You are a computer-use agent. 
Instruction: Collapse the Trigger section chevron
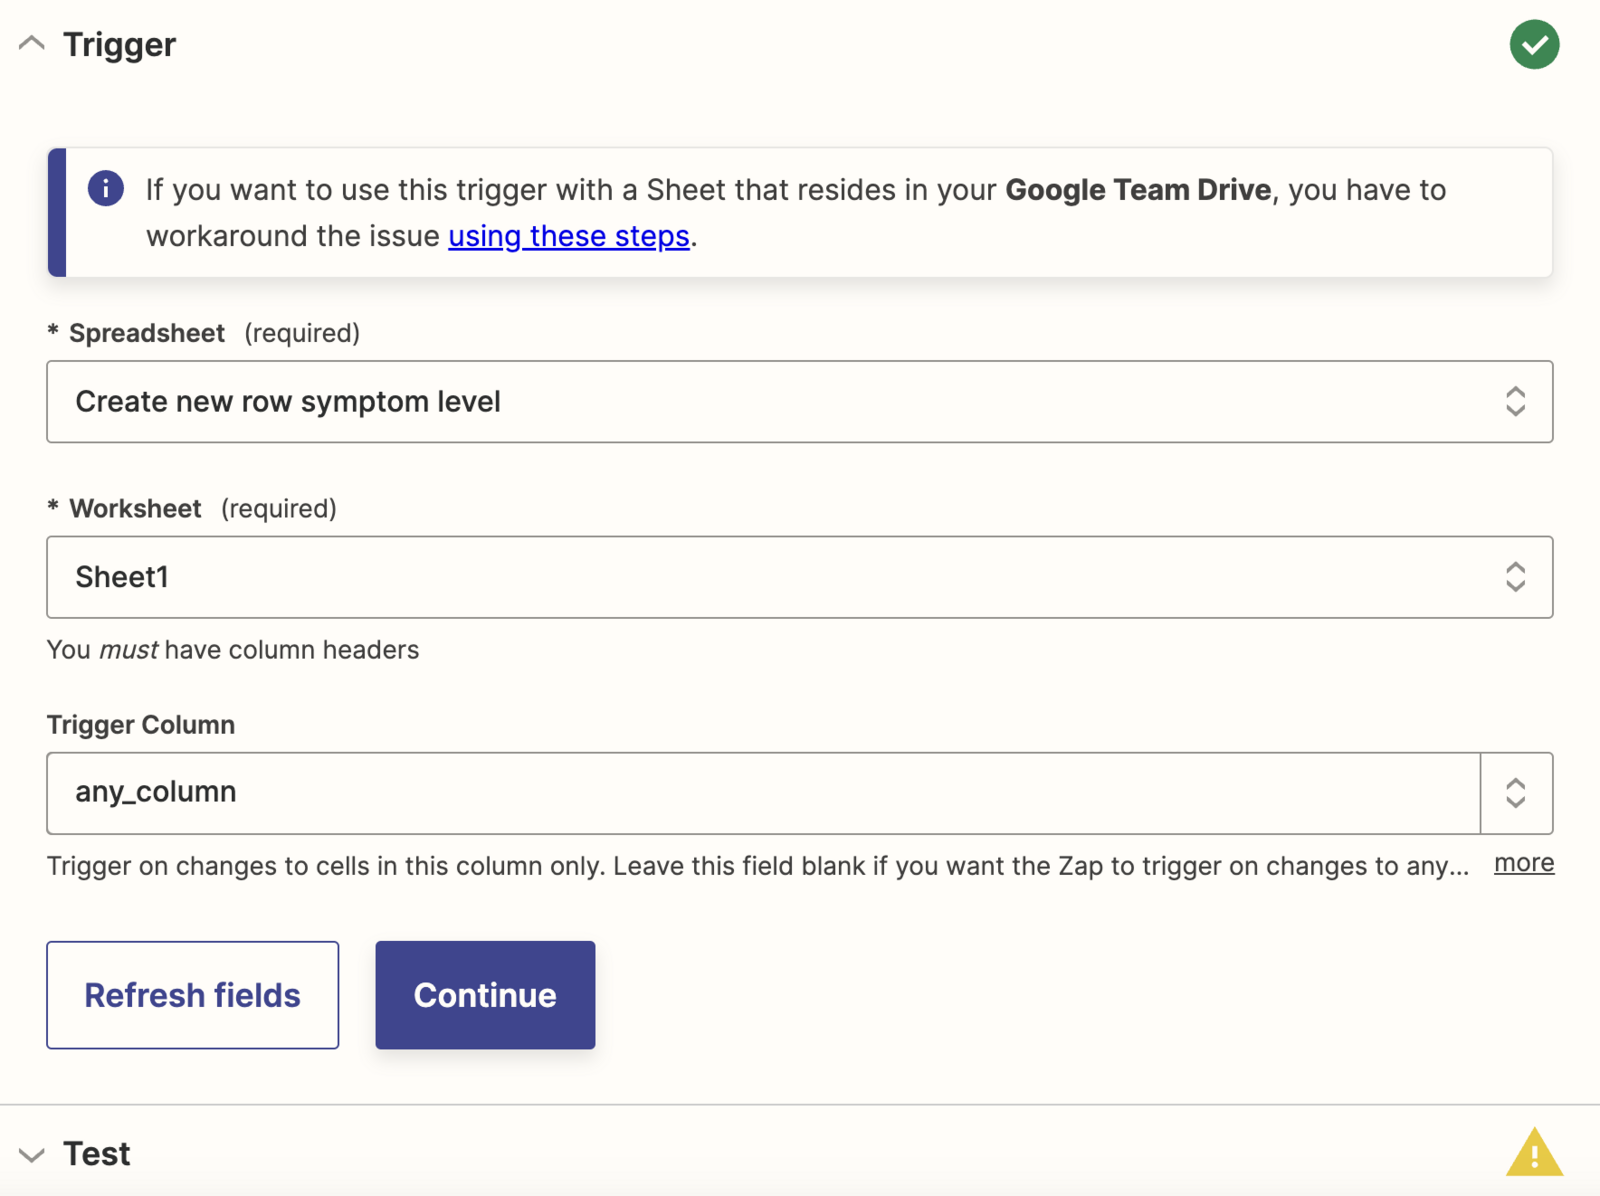pos(32,43)
